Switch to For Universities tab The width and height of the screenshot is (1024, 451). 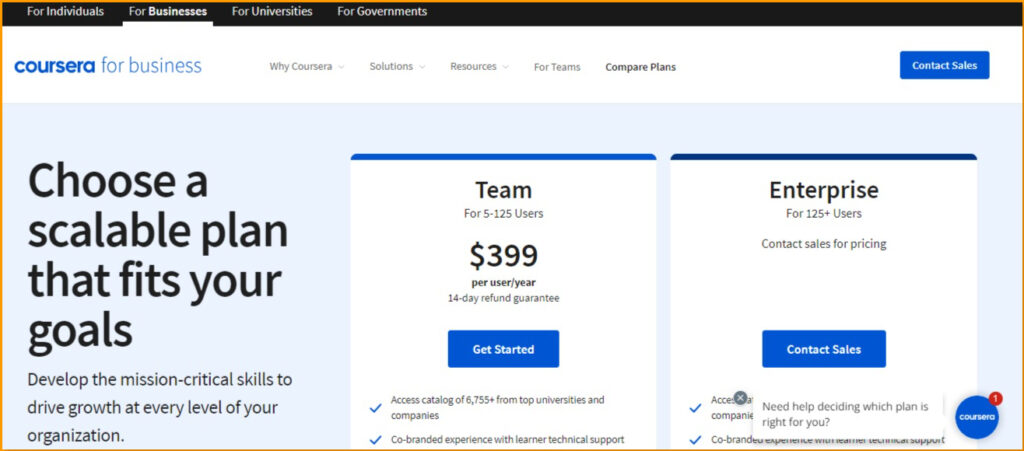(x=272, y=12)
